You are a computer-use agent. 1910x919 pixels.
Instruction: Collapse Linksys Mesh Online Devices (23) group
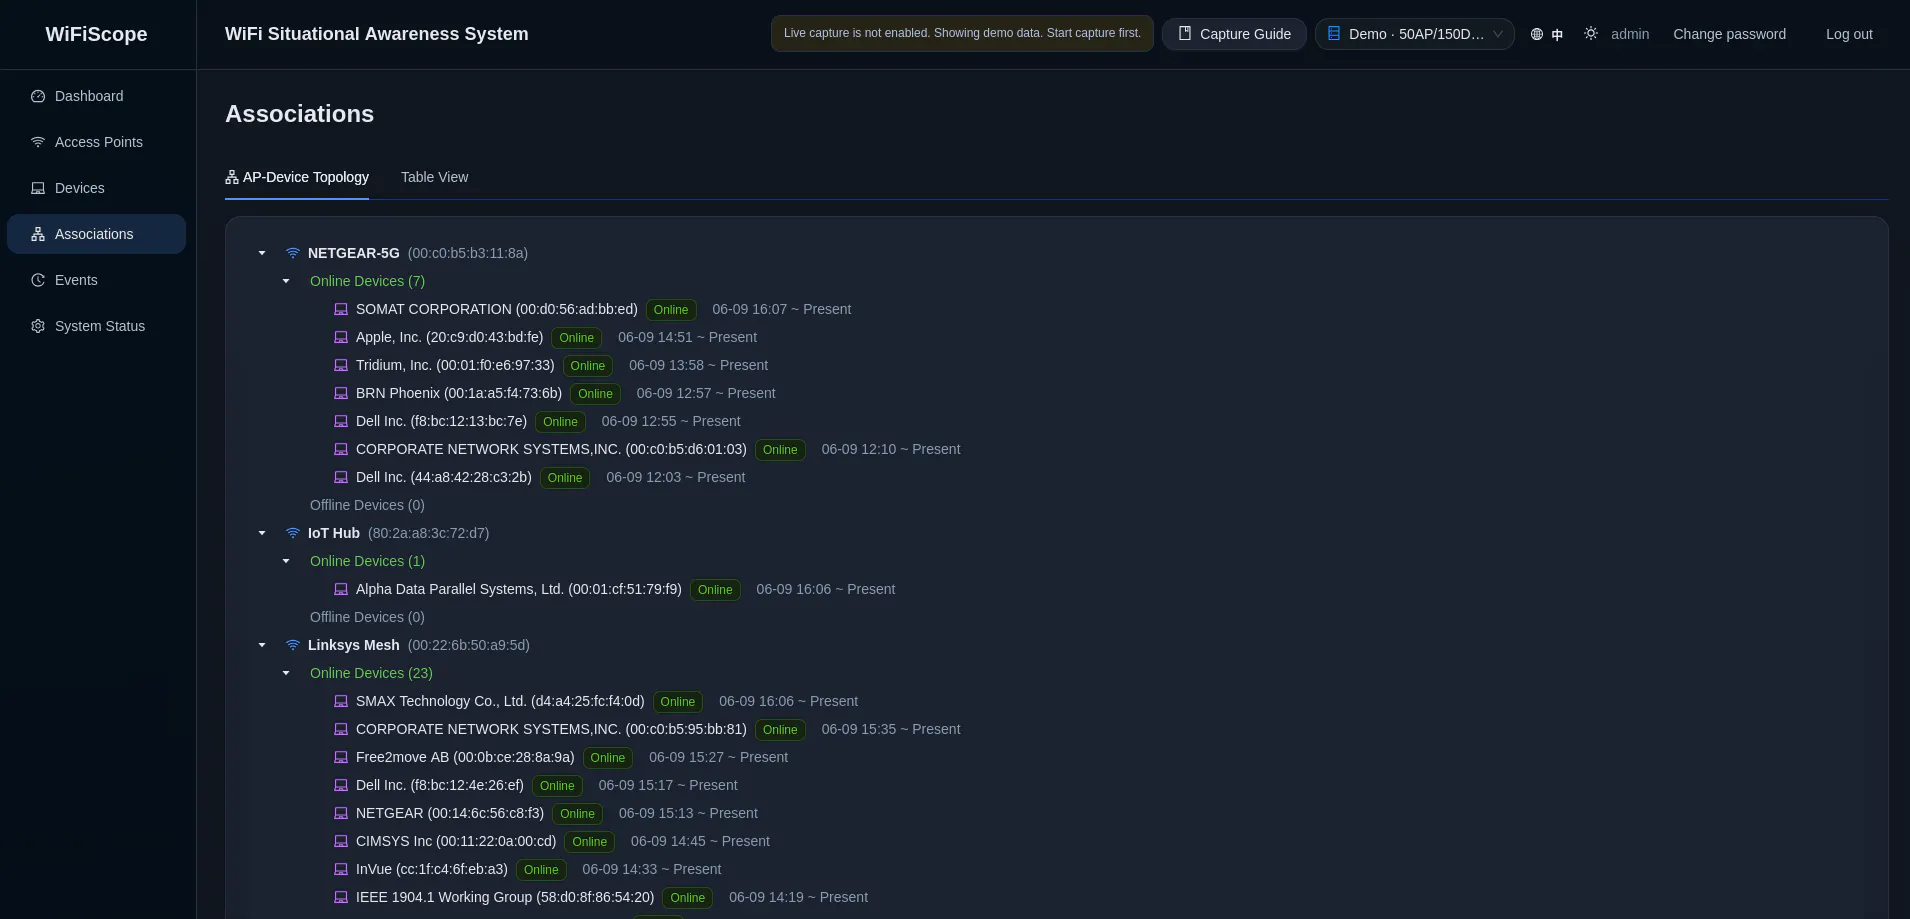[x=286, y=673]
